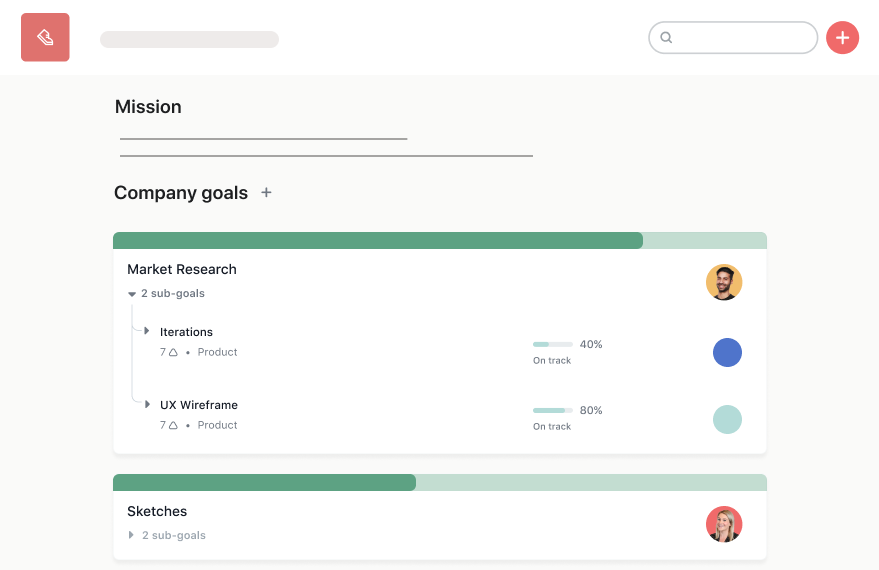Expand the Iterations sub-goal
The height and width of the screenshot is (570, 879).
point(147,331)
